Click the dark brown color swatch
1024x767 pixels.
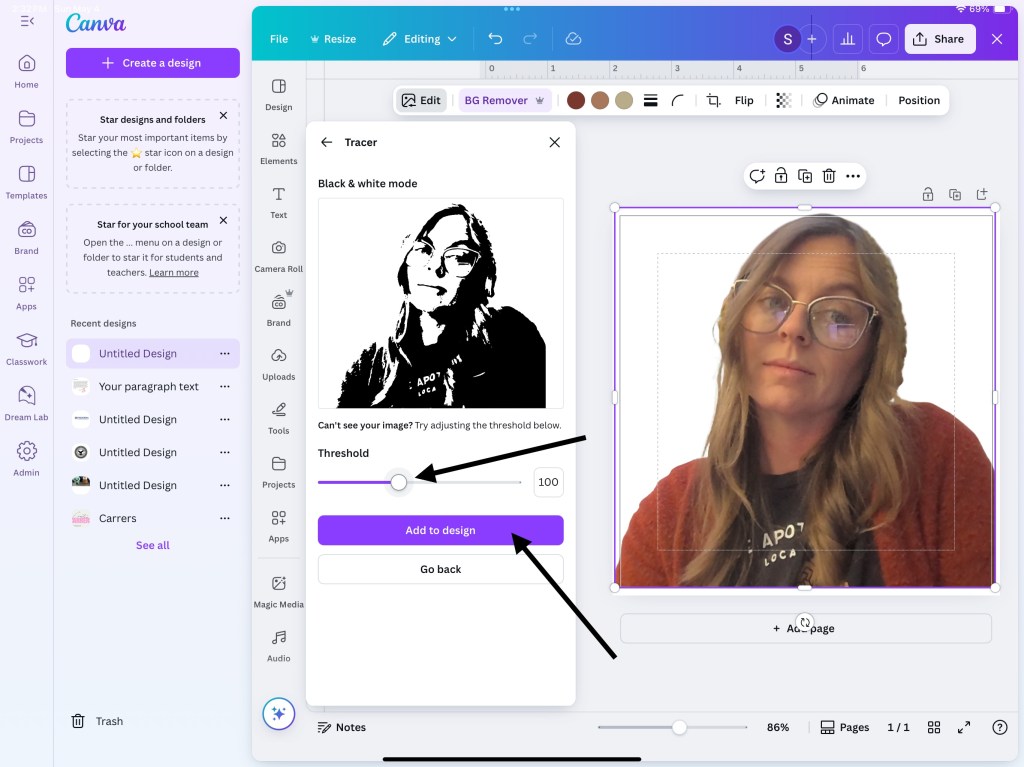(576, 100)
